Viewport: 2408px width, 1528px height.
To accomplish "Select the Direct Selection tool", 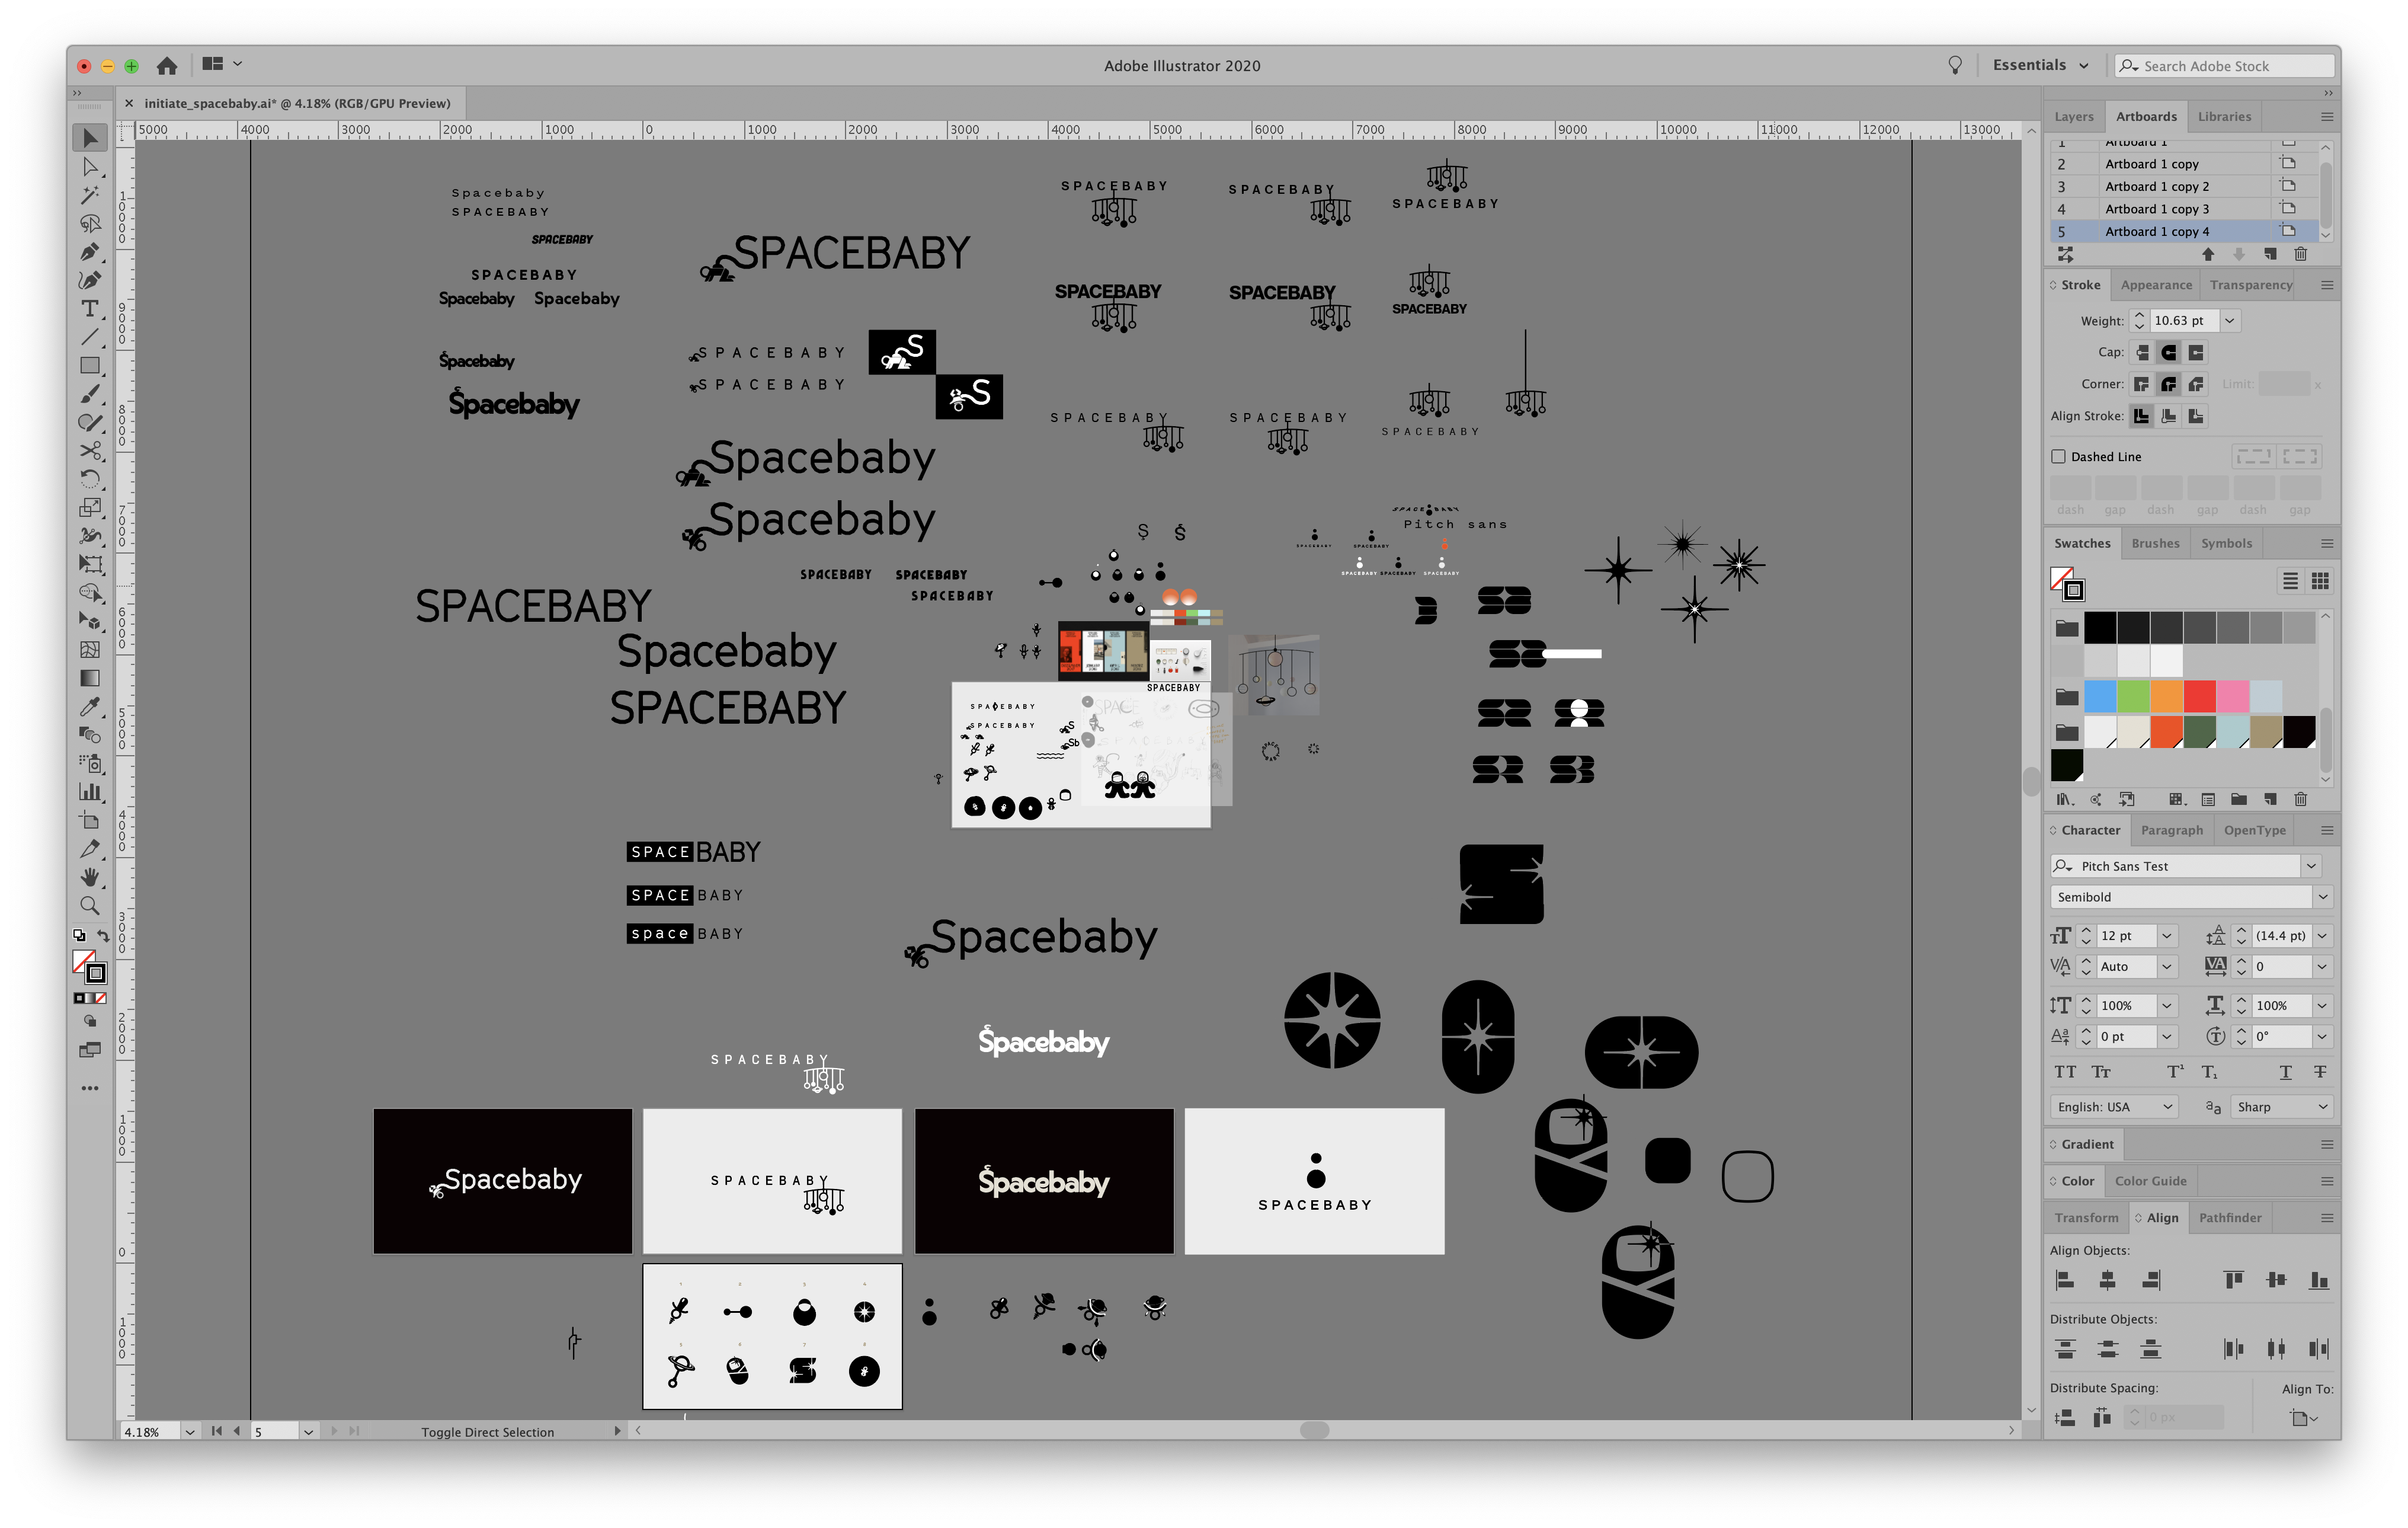I will [90, 166].
